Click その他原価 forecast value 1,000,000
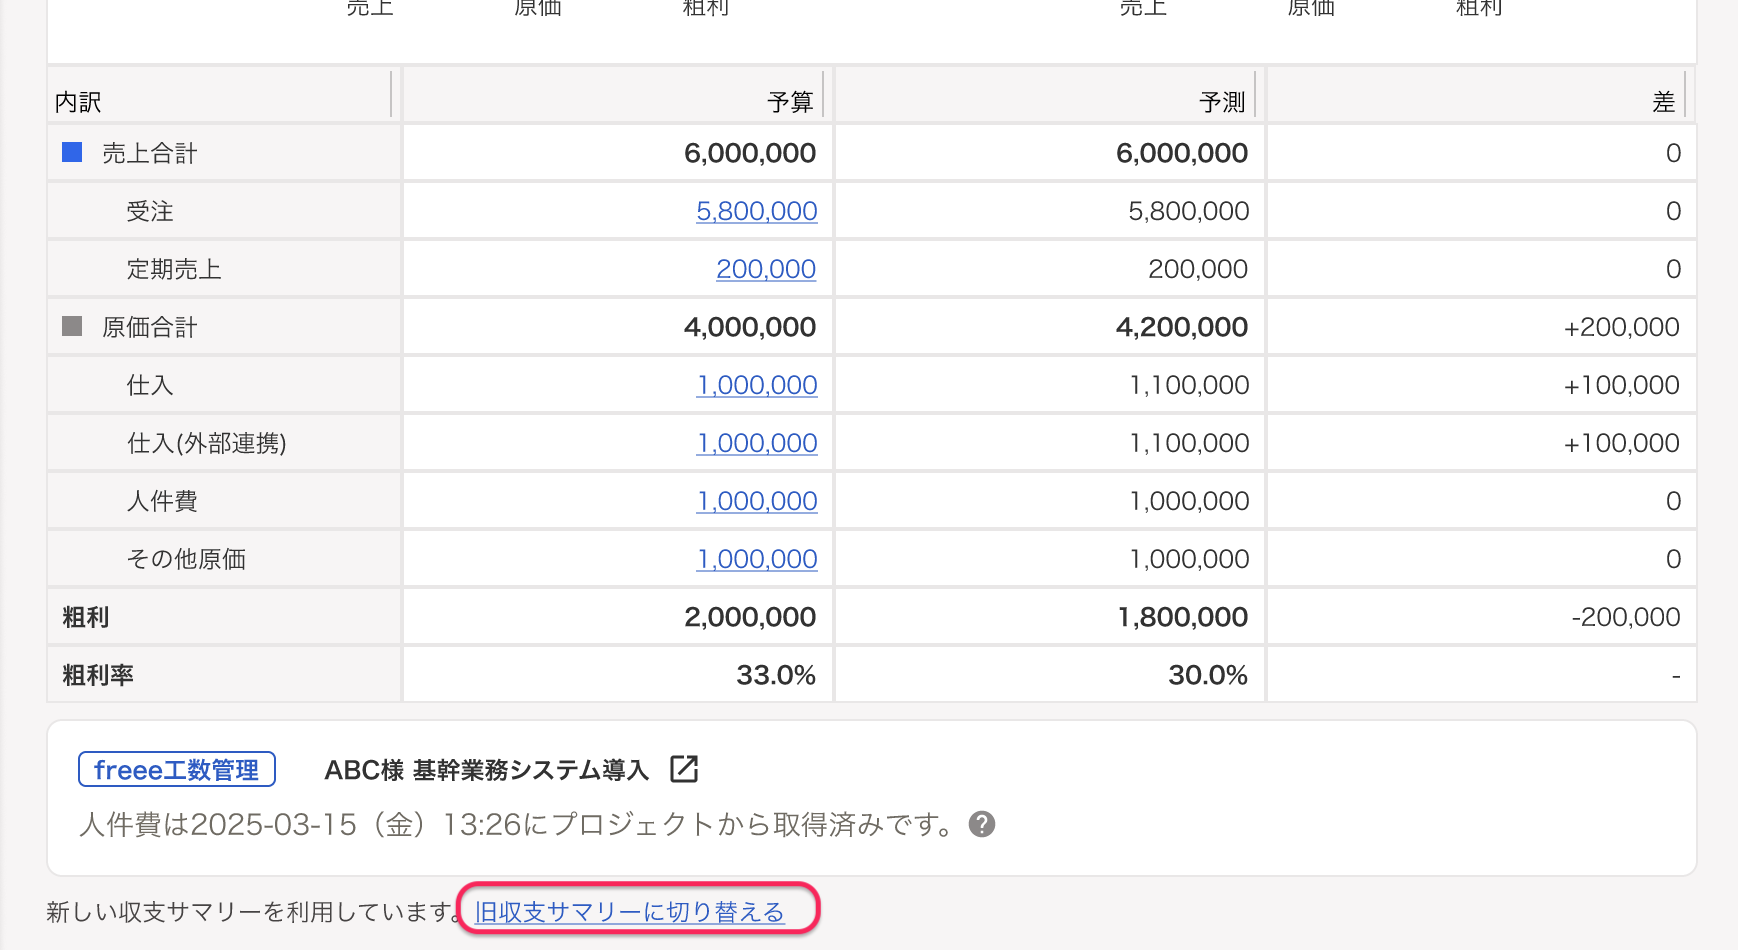1738x950 pixels. click(1190, 559)
